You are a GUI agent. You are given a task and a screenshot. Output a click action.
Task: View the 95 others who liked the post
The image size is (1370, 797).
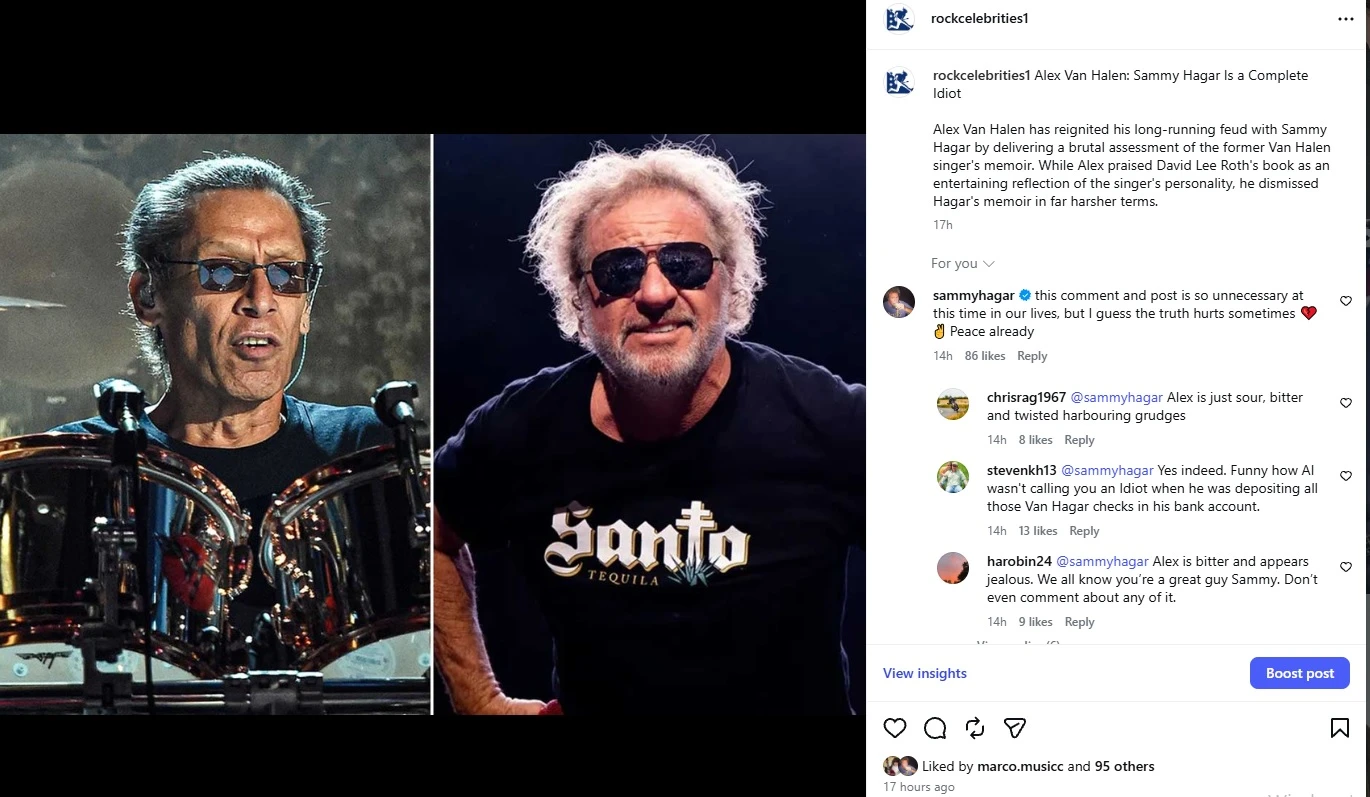point(1124,766)
